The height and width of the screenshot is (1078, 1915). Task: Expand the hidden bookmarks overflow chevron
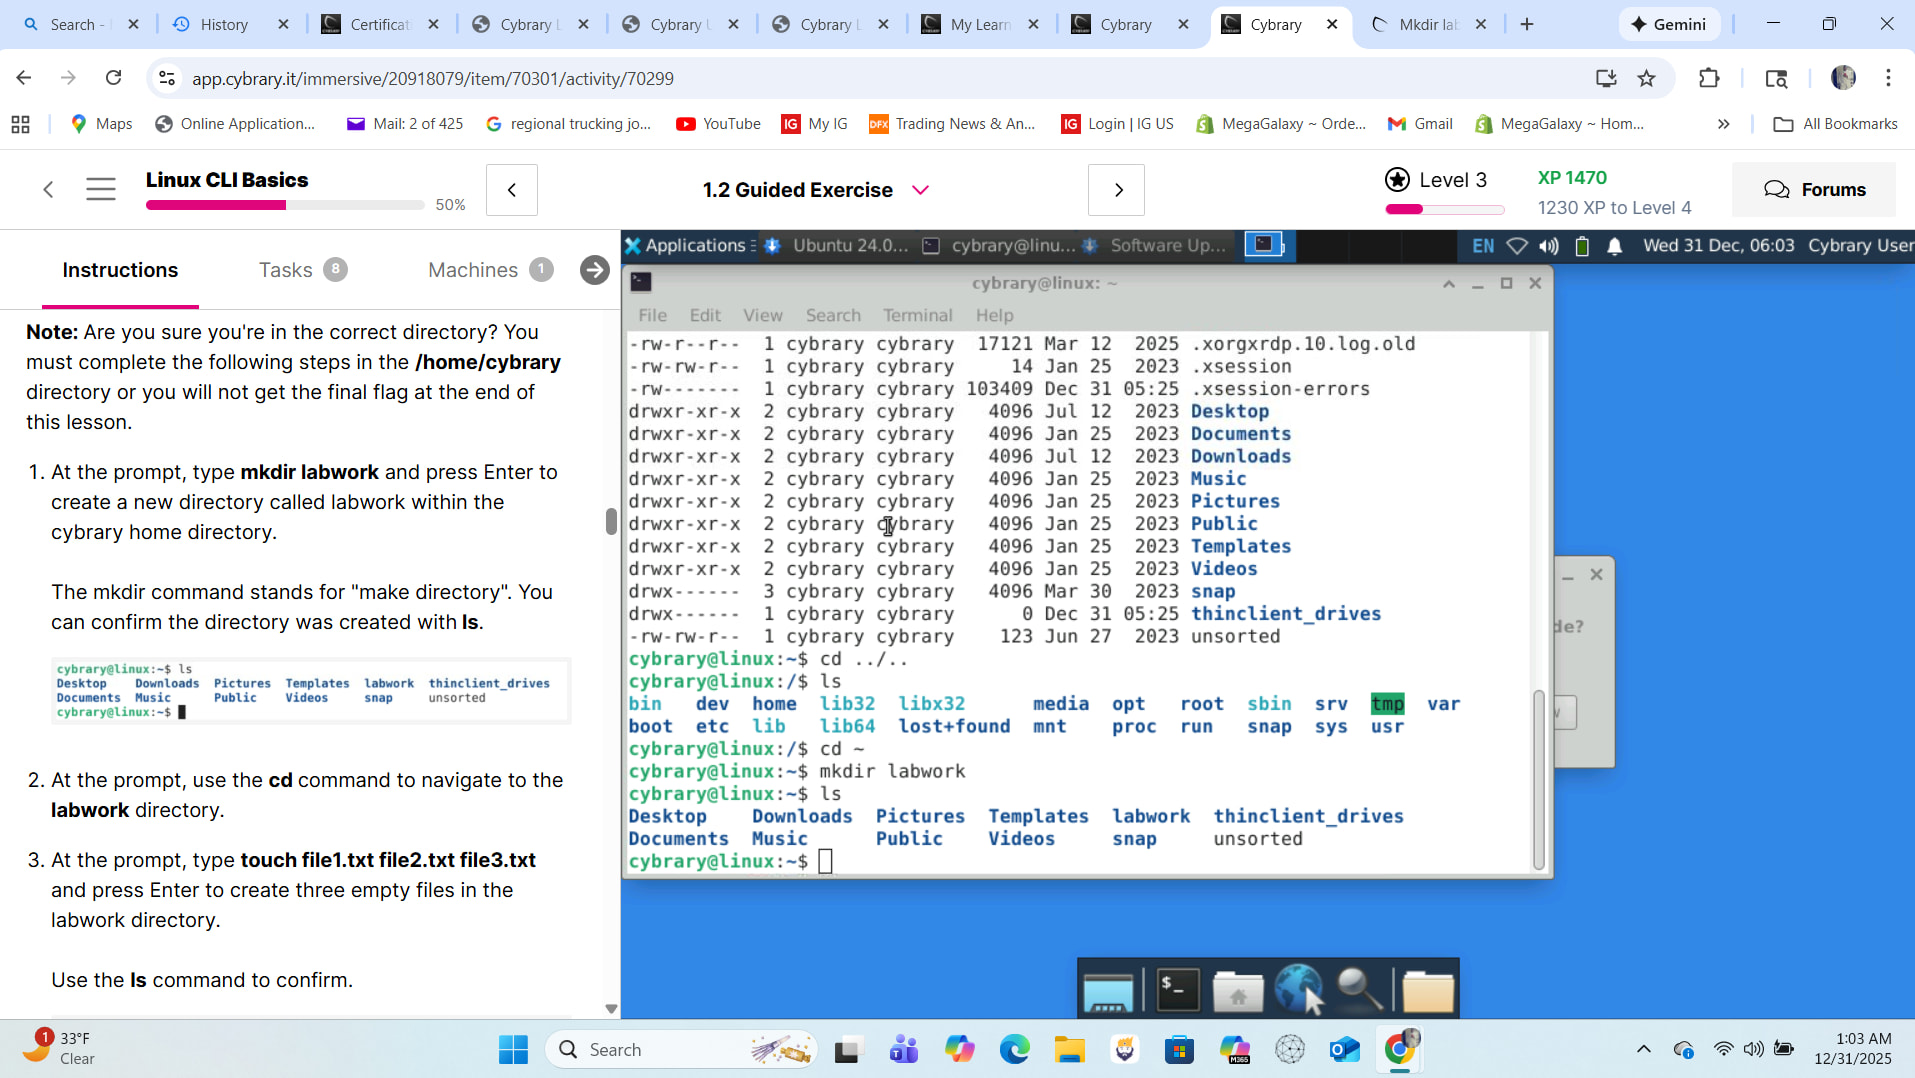[1723, 124]
